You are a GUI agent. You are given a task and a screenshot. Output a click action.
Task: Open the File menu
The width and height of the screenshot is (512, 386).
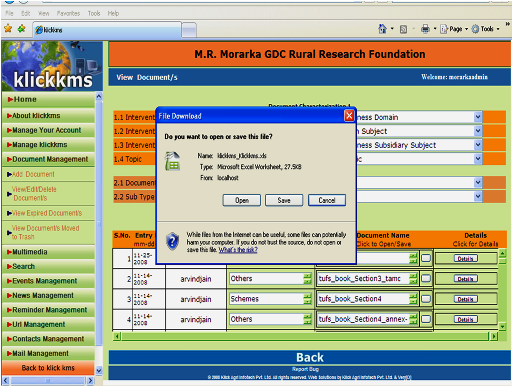[9, 13]
